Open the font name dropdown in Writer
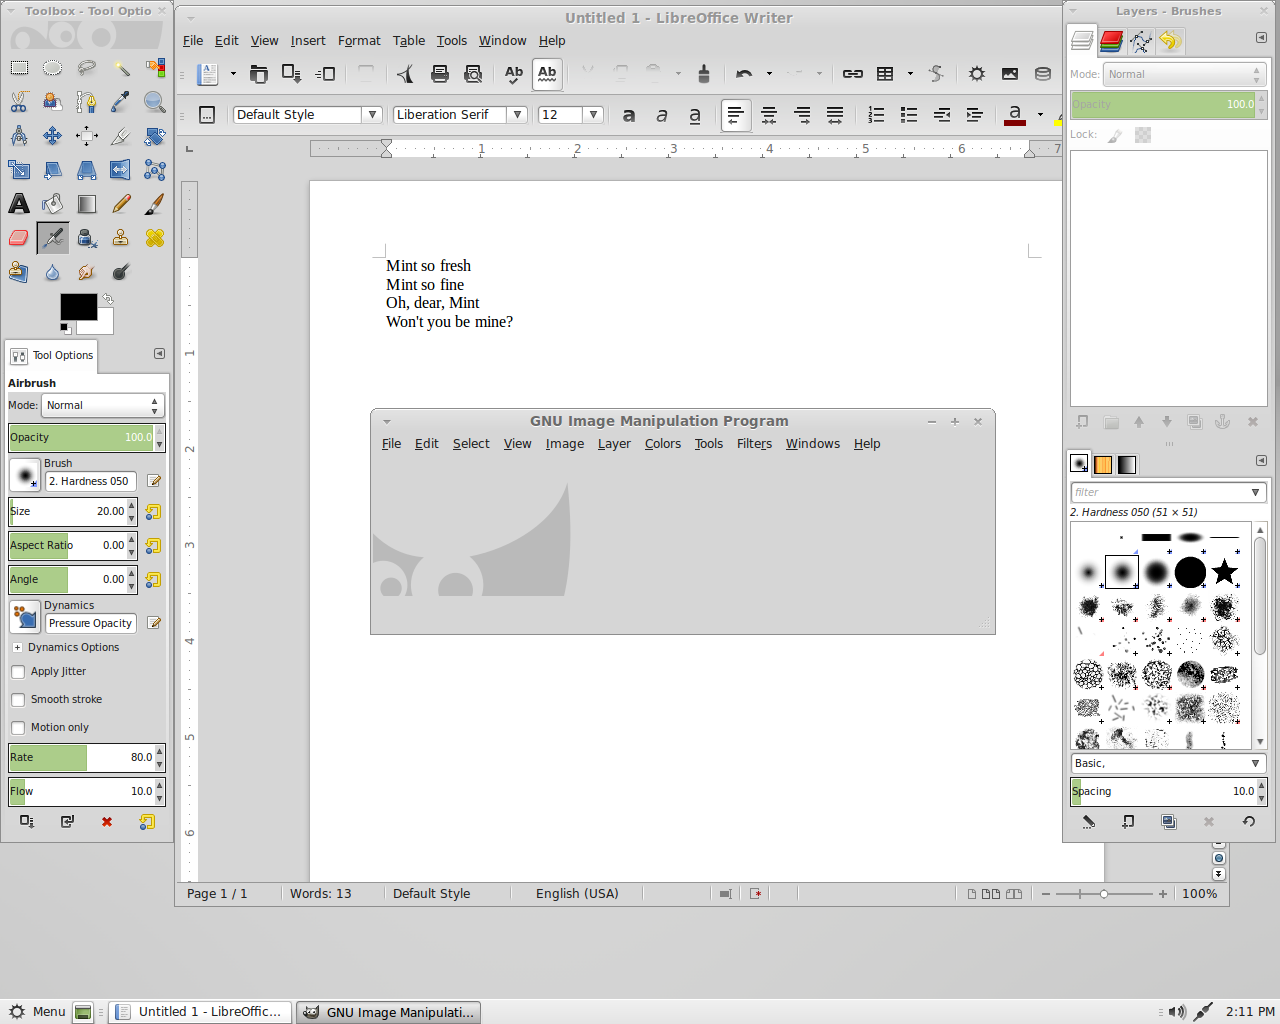Screen dimensions: 1280x1024 pyautogui.click(x=517, y=115)
